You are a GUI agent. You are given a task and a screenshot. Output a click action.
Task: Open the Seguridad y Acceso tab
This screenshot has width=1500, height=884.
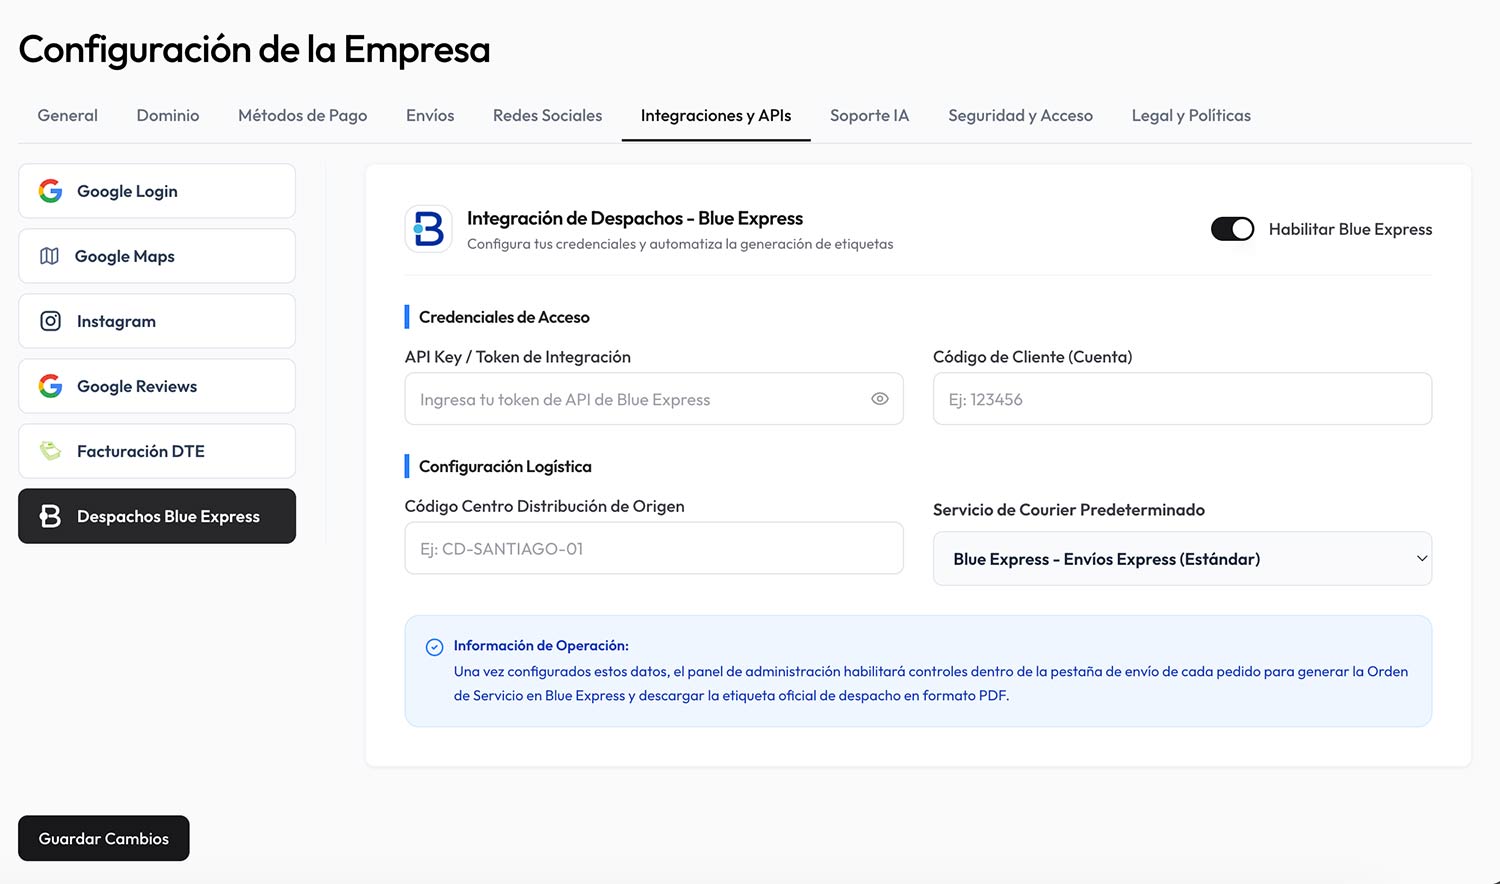1021,116
